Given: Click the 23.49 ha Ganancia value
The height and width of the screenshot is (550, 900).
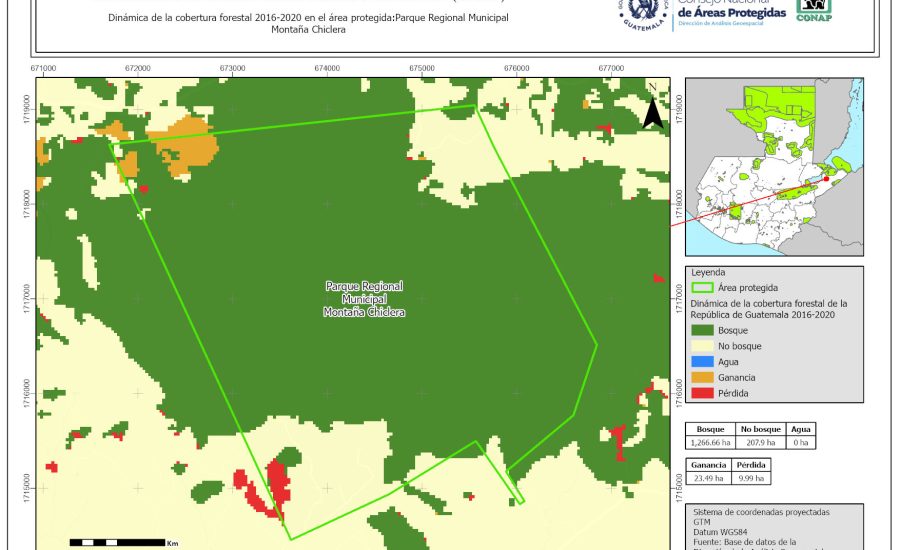Looking at the screenshot, I should click(x=709, y=478).
